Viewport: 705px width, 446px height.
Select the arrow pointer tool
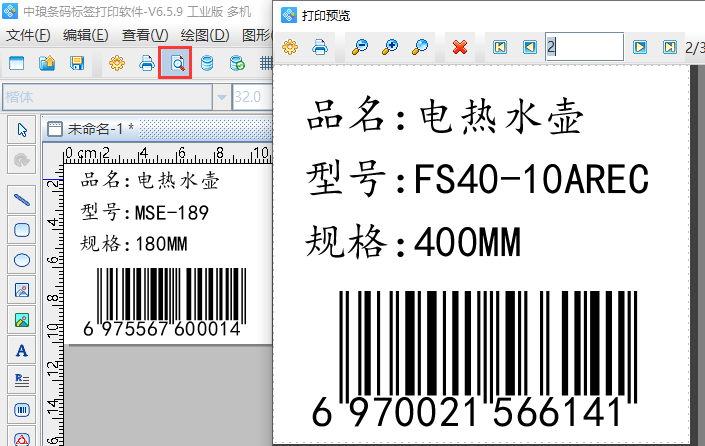22,130
